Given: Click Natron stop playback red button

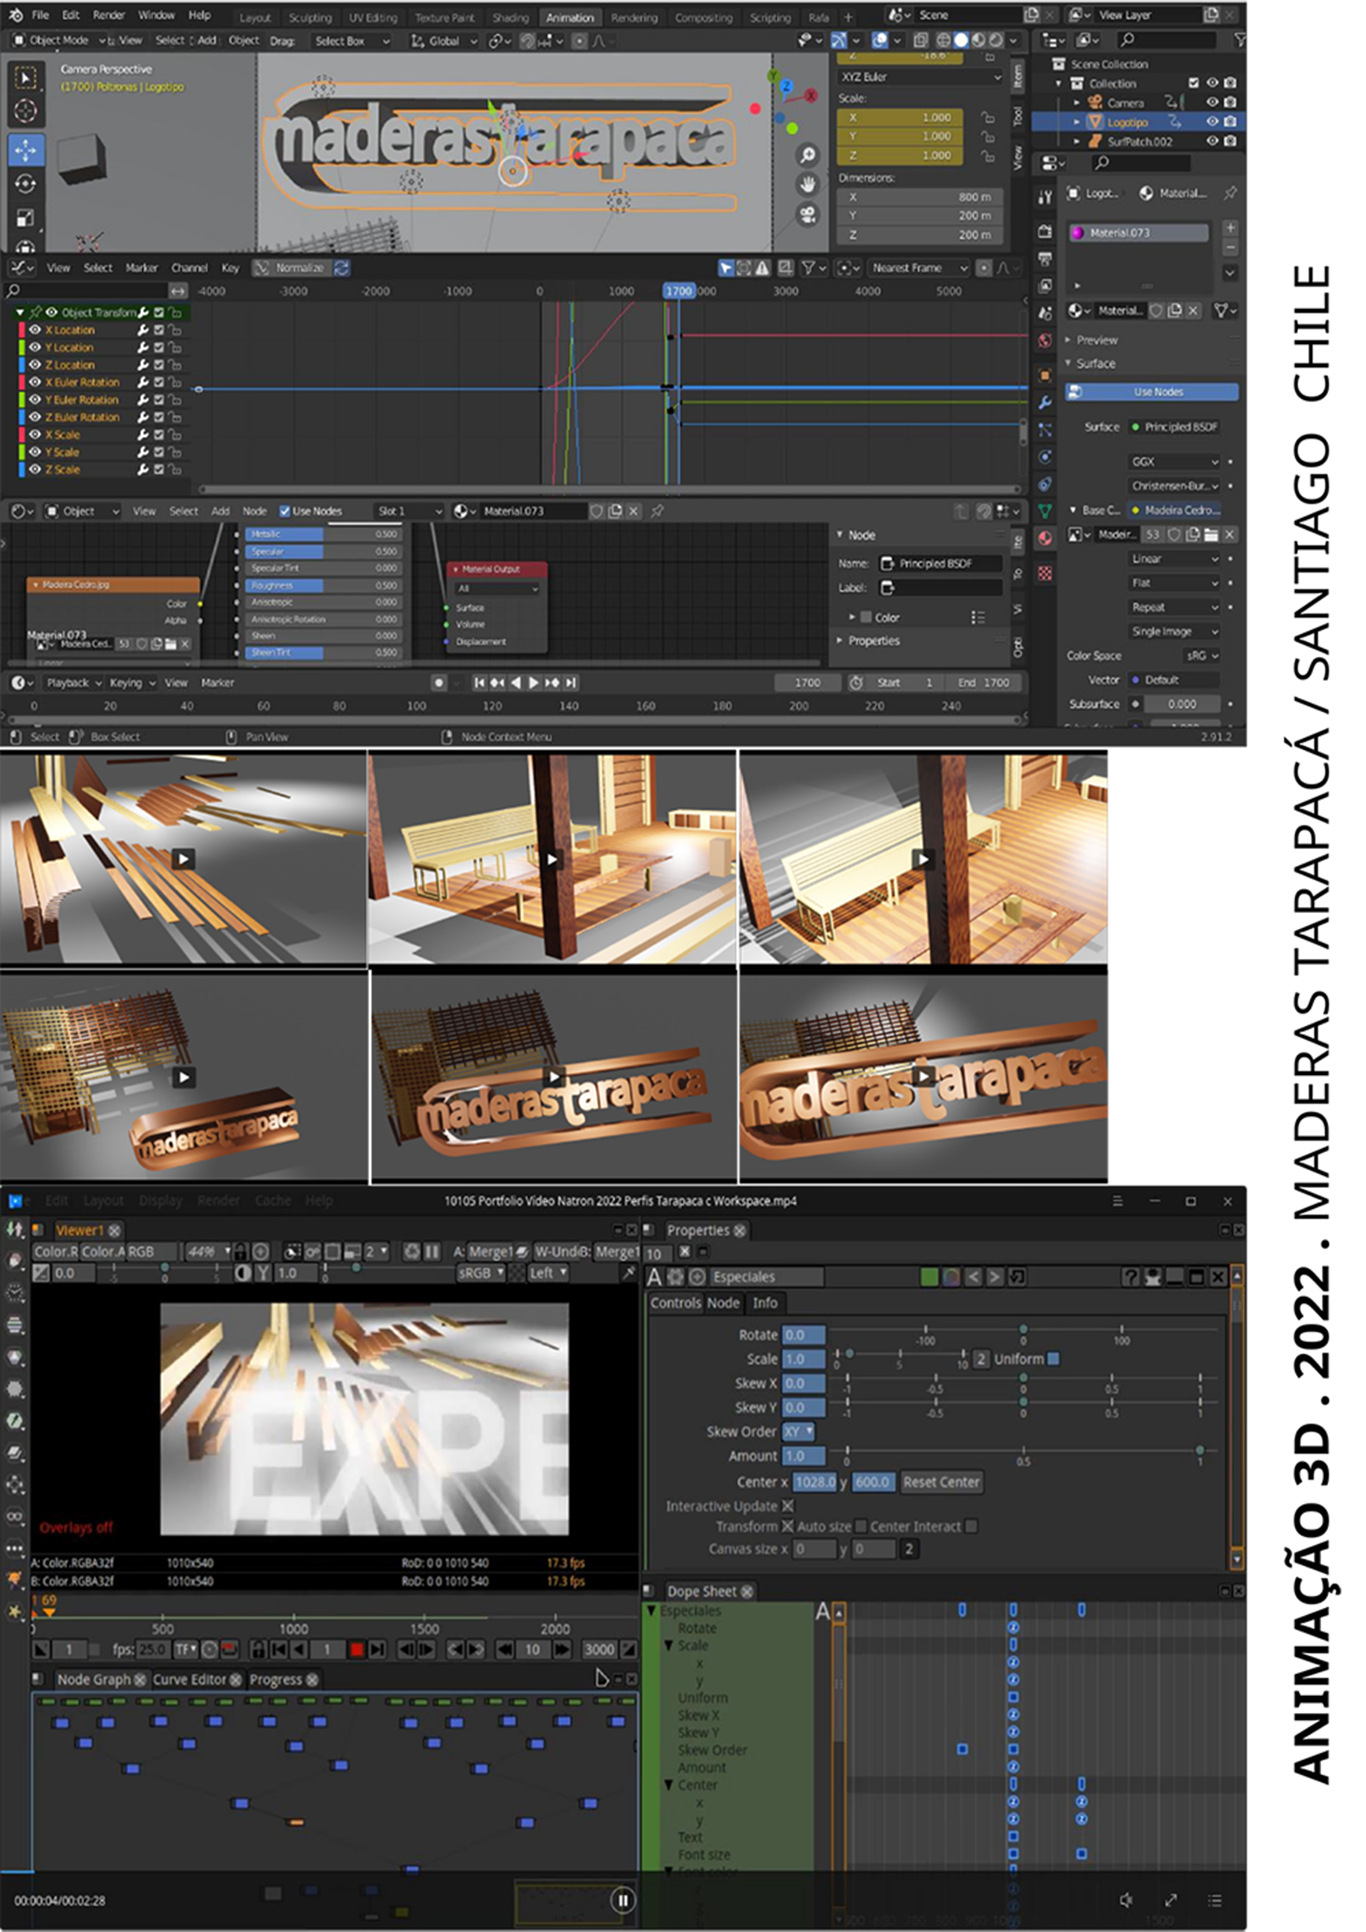Looking at the screenshot, I should click(356, 1650).
